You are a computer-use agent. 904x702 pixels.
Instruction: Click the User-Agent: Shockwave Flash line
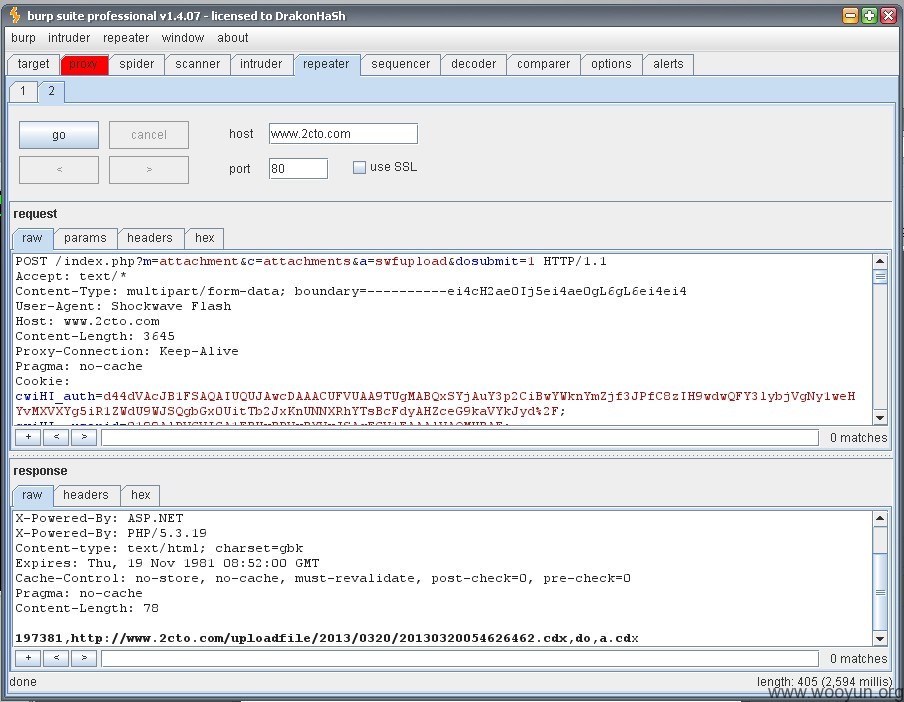tap(123, 307)
